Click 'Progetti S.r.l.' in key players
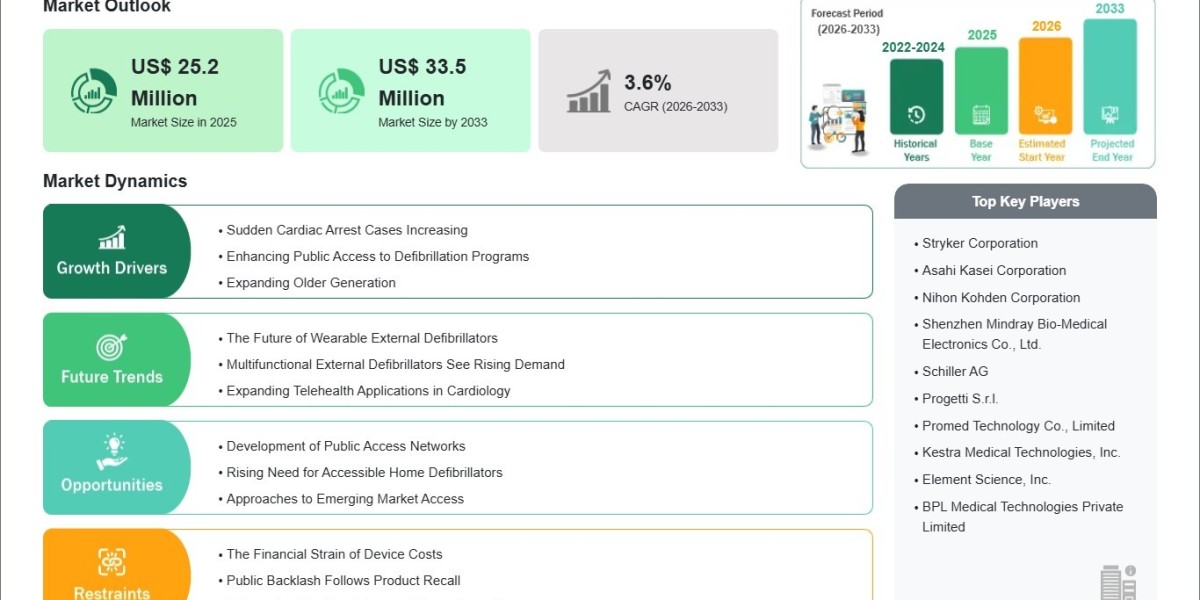This screenshot has height=600, width=1200. coord(960,398)
